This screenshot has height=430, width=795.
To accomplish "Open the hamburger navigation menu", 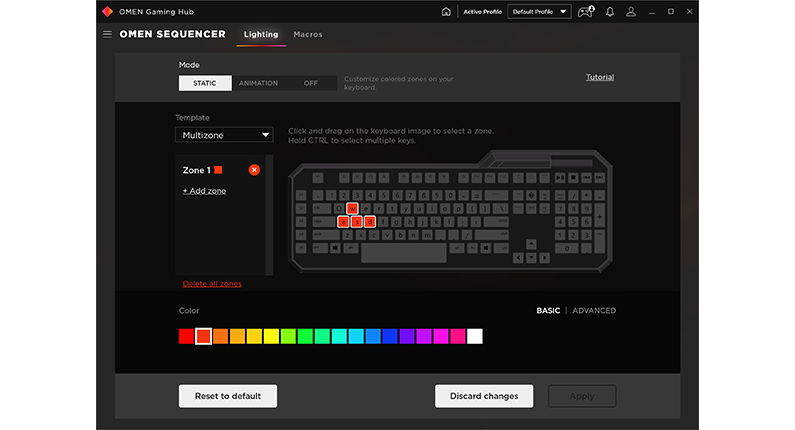I will (x=107, y=34).
